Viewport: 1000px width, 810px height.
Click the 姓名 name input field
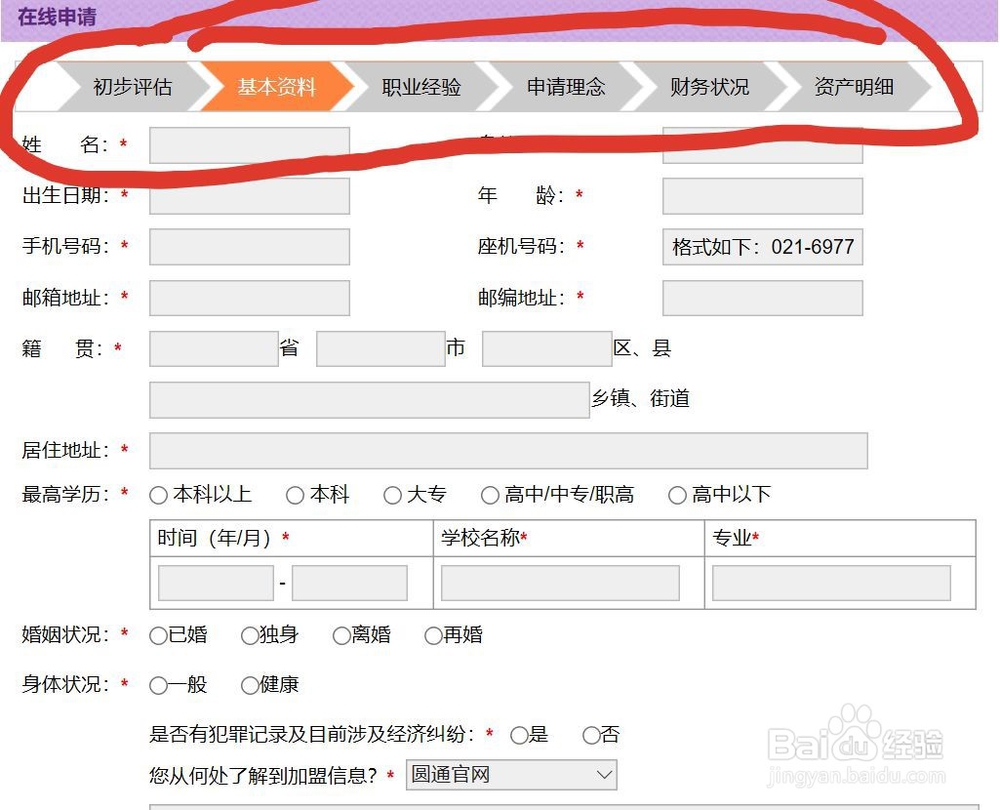[248, 145]
